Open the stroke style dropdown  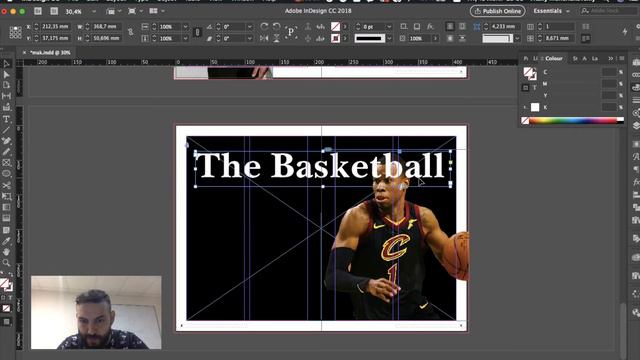pyautogui.click(x=389, y=38)
